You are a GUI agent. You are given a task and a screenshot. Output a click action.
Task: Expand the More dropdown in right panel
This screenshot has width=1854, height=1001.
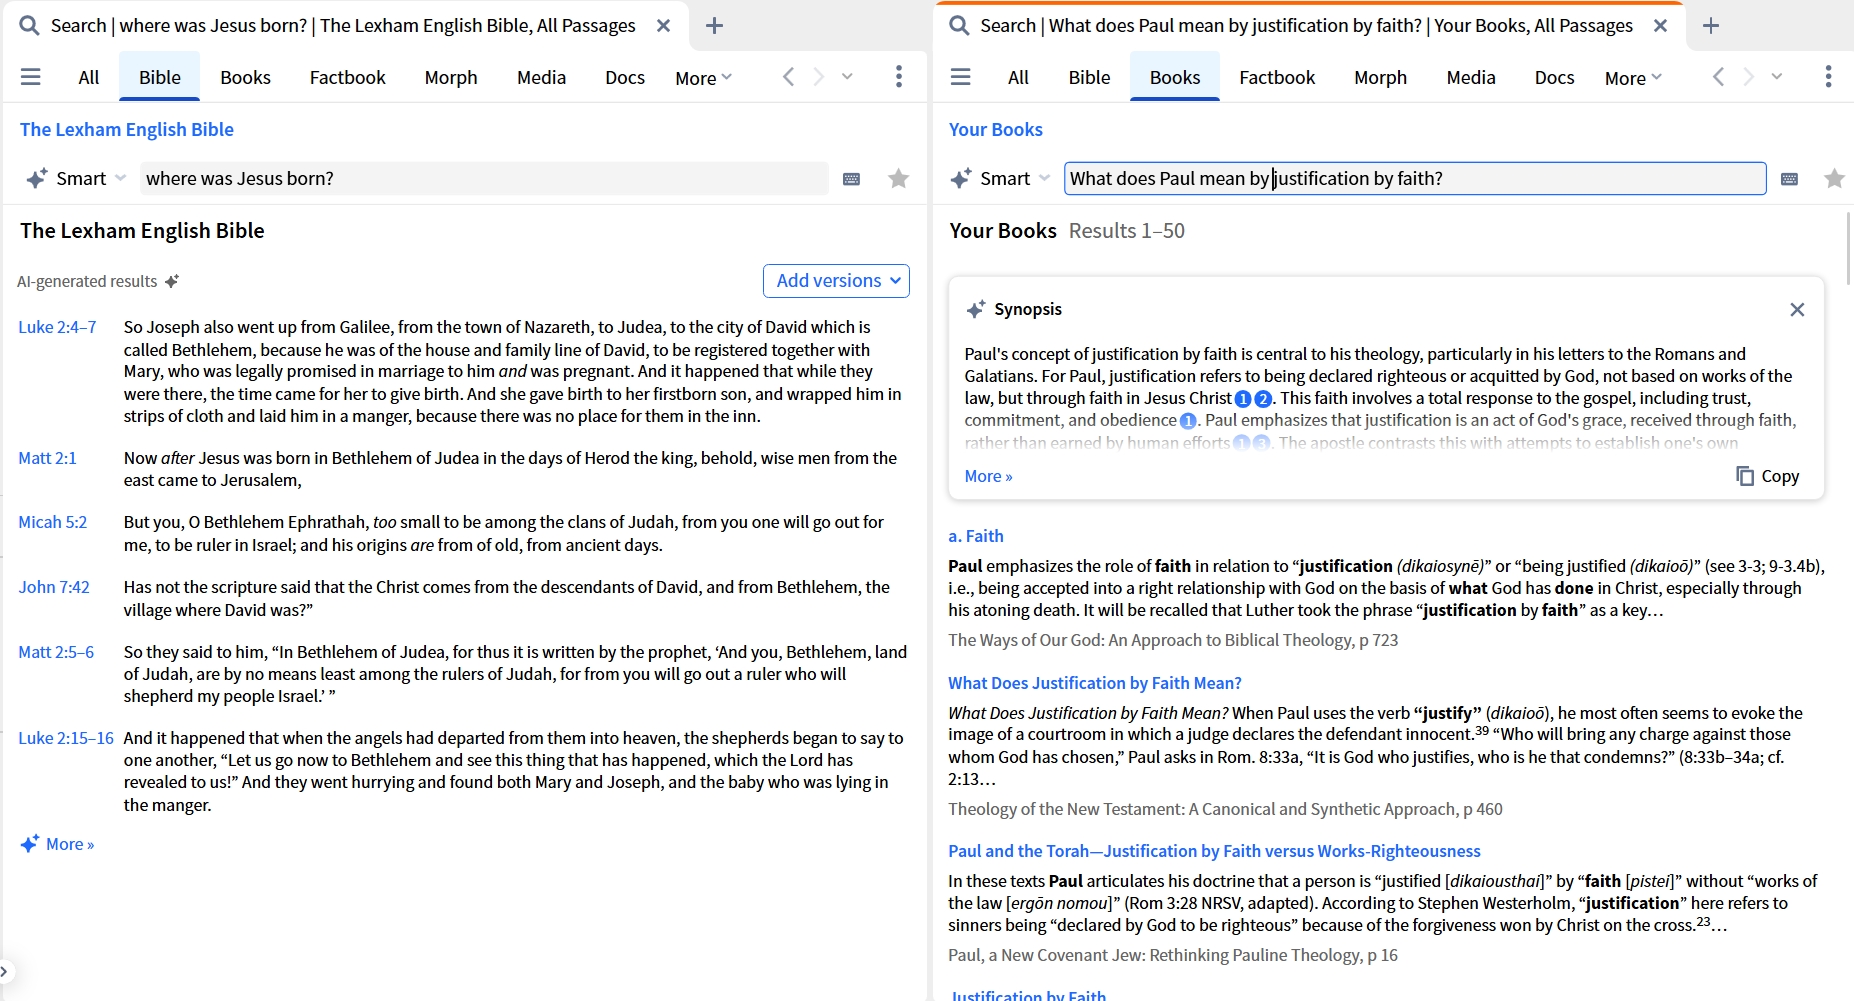click(1633, 78)
